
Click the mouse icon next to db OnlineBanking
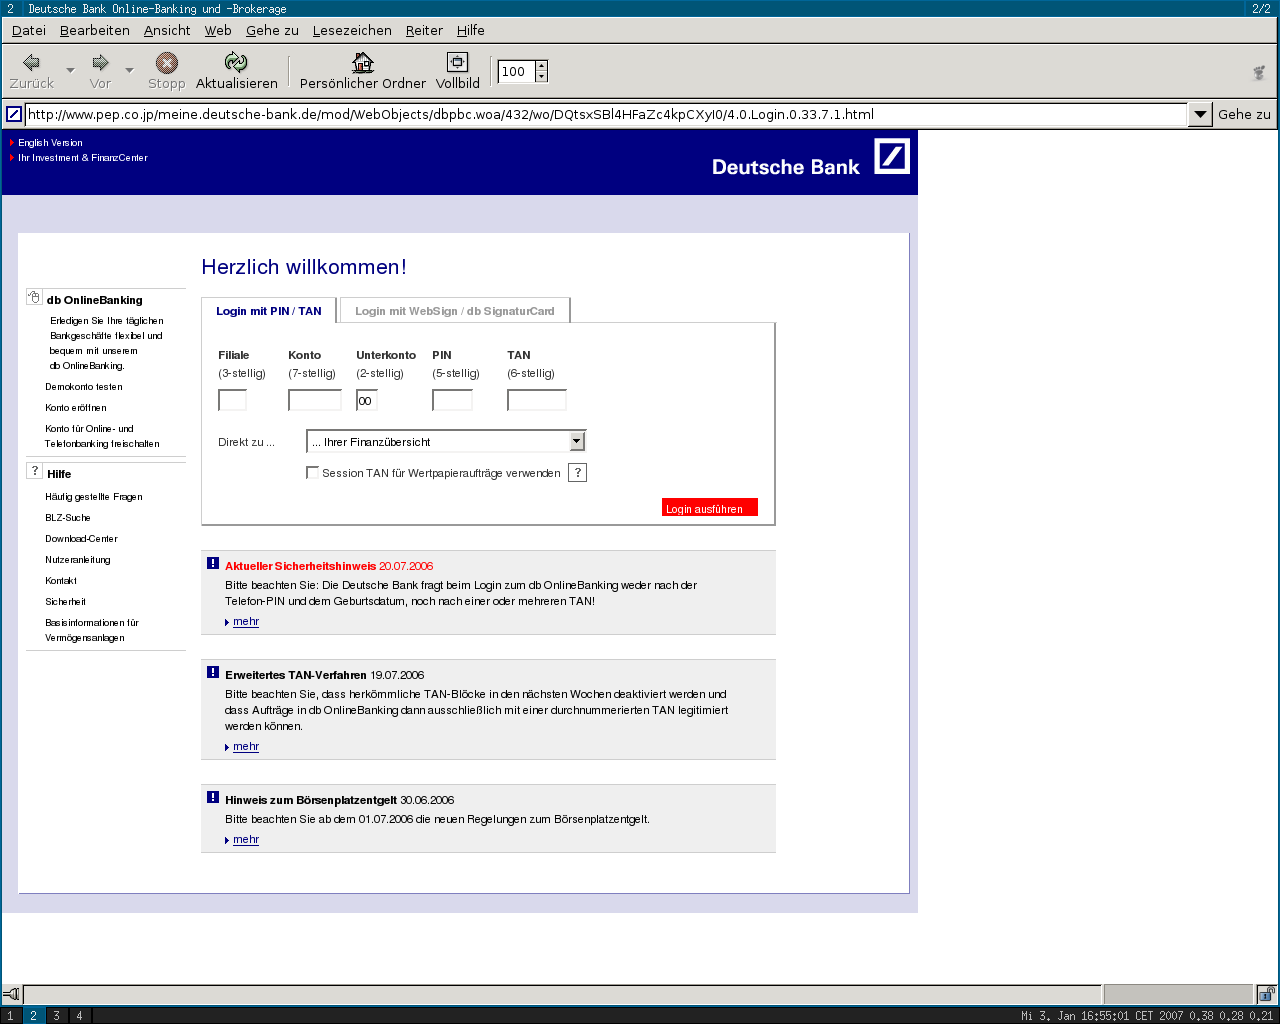click(x=34, y=297)
